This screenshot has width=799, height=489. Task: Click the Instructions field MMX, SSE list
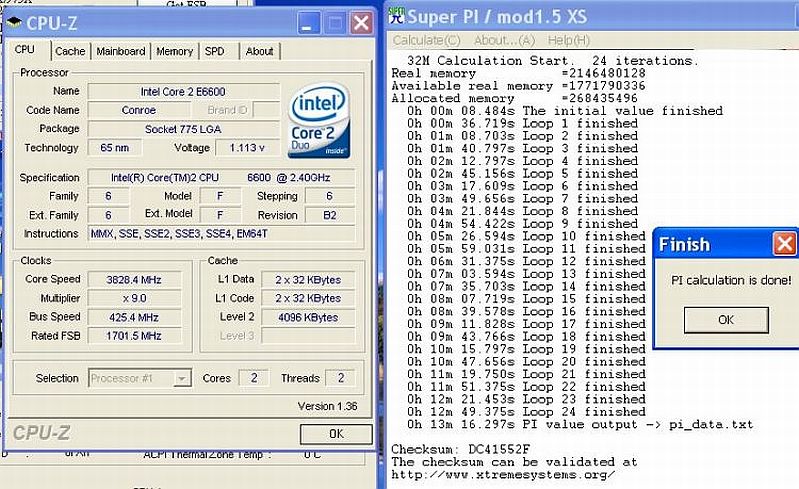tap(221, 234)
